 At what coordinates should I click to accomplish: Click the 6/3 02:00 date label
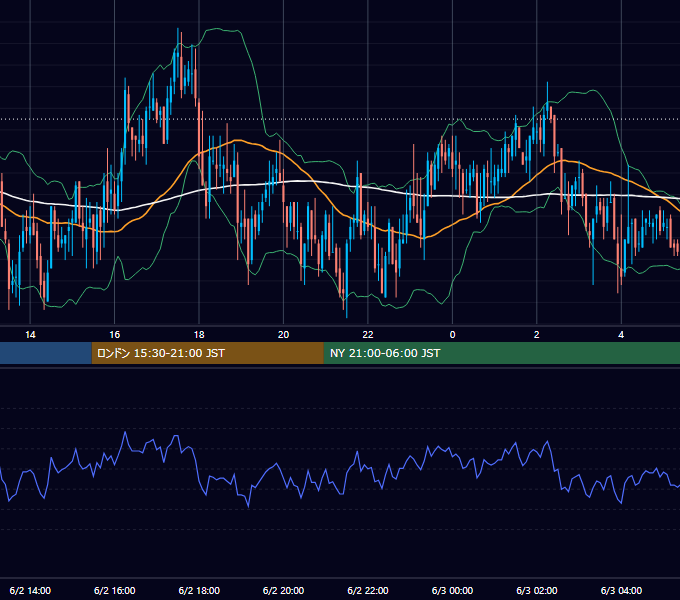coord(536,590)
